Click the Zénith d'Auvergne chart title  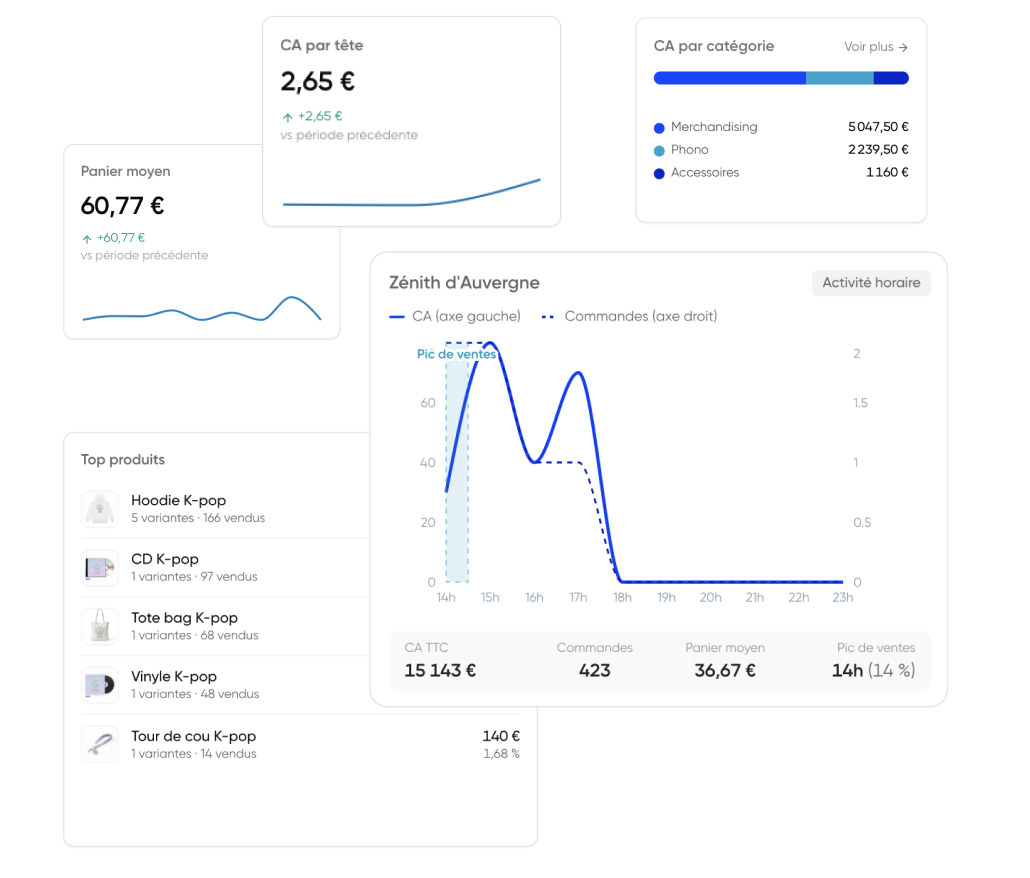[464, 283]
